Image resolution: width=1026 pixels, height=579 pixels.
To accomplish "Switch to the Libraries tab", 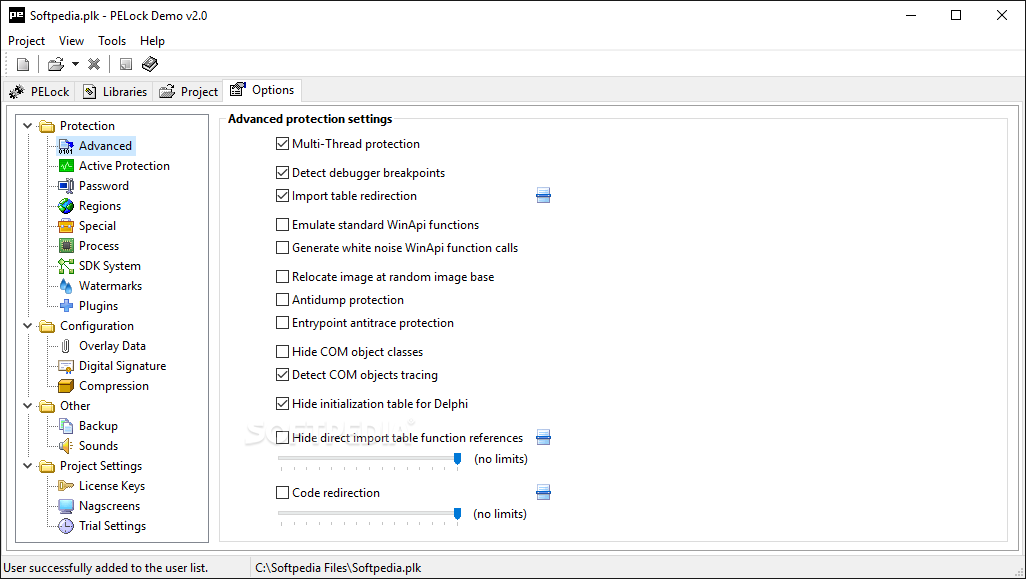I will 115,92.
